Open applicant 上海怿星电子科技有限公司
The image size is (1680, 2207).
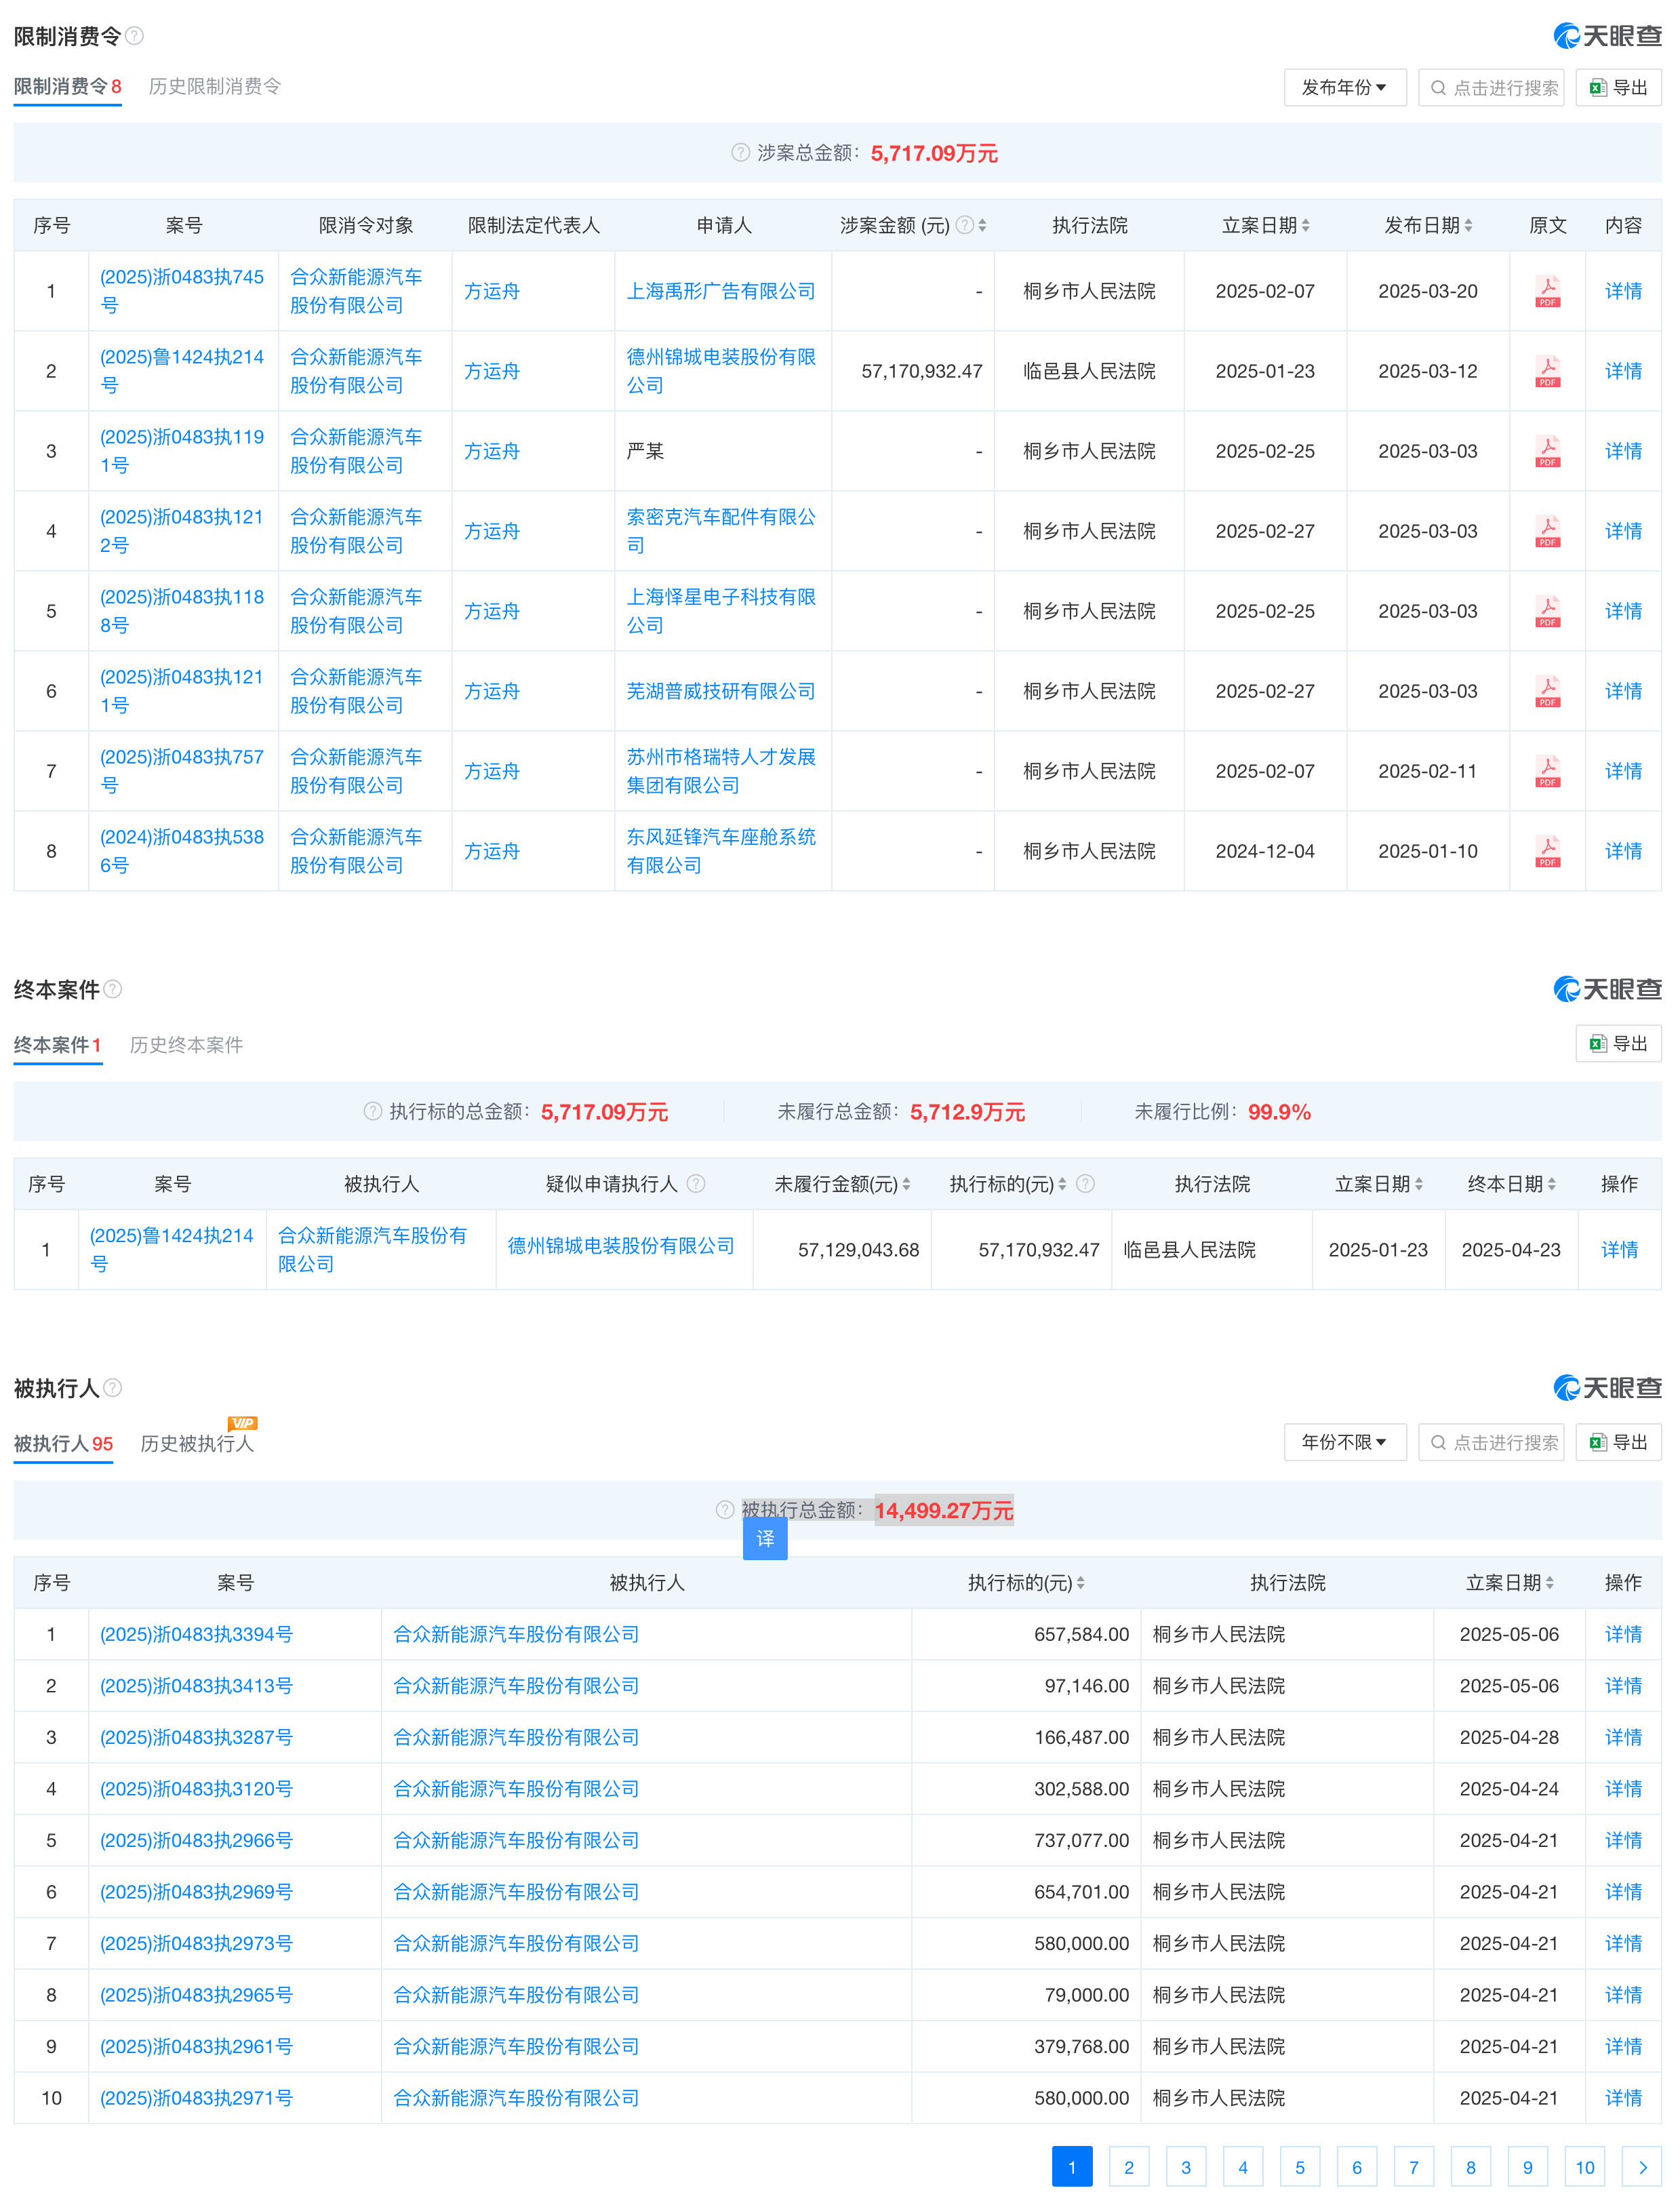click(x=721, y=611)
